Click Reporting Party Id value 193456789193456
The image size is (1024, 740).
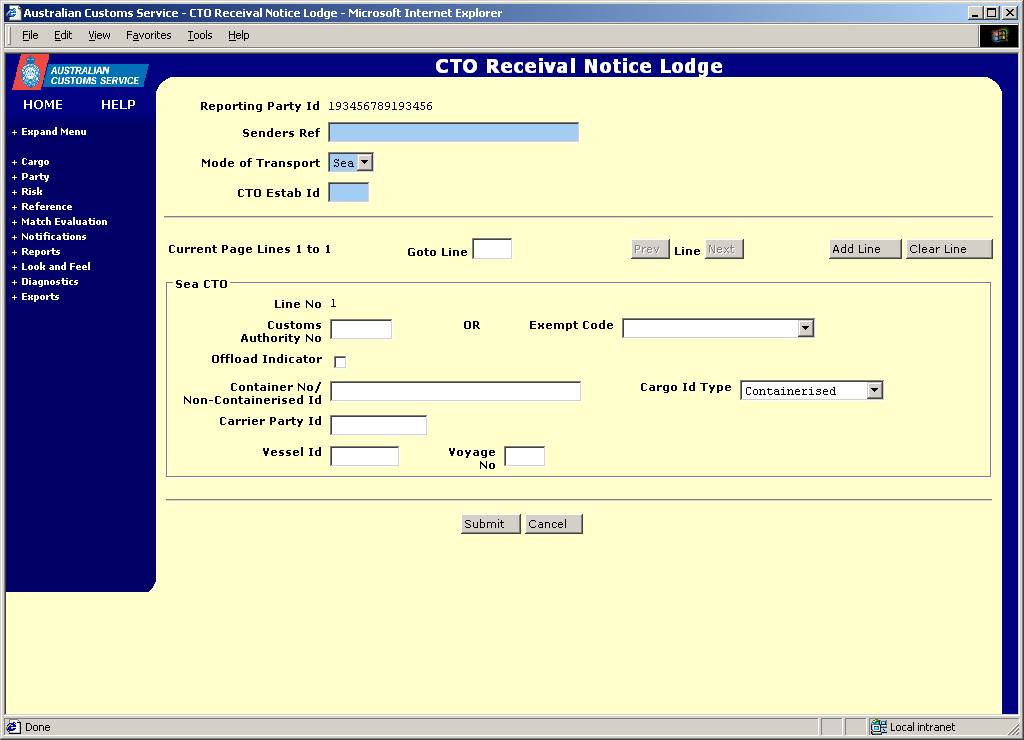click(380, 106)
